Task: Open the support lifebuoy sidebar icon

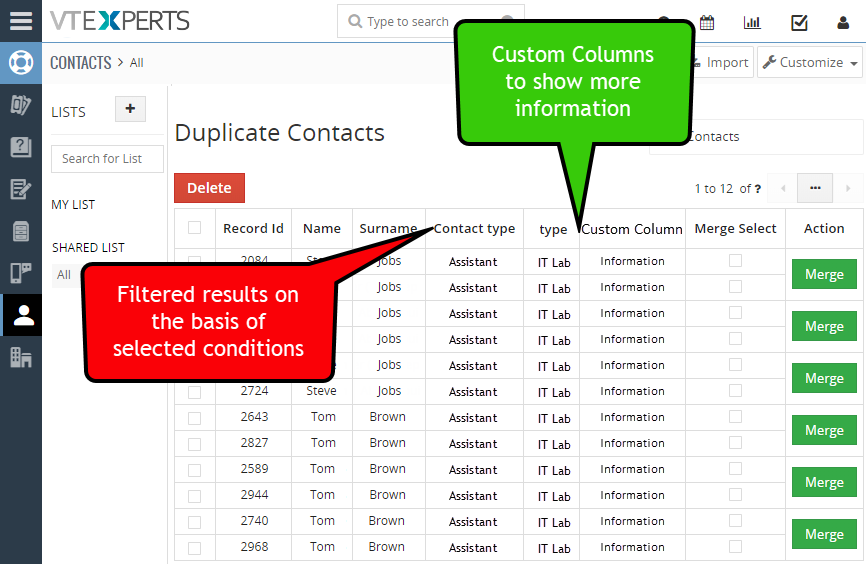Action: [x=21, y=62]
